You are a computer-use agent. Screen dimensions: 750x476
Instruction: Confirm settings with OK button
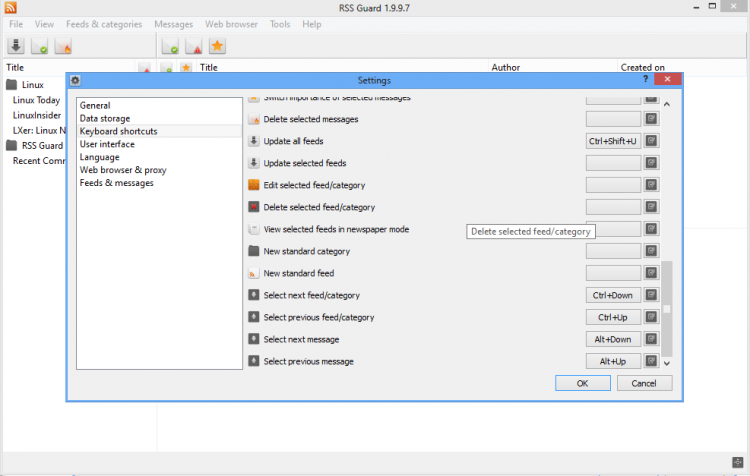tap(583, 383)
